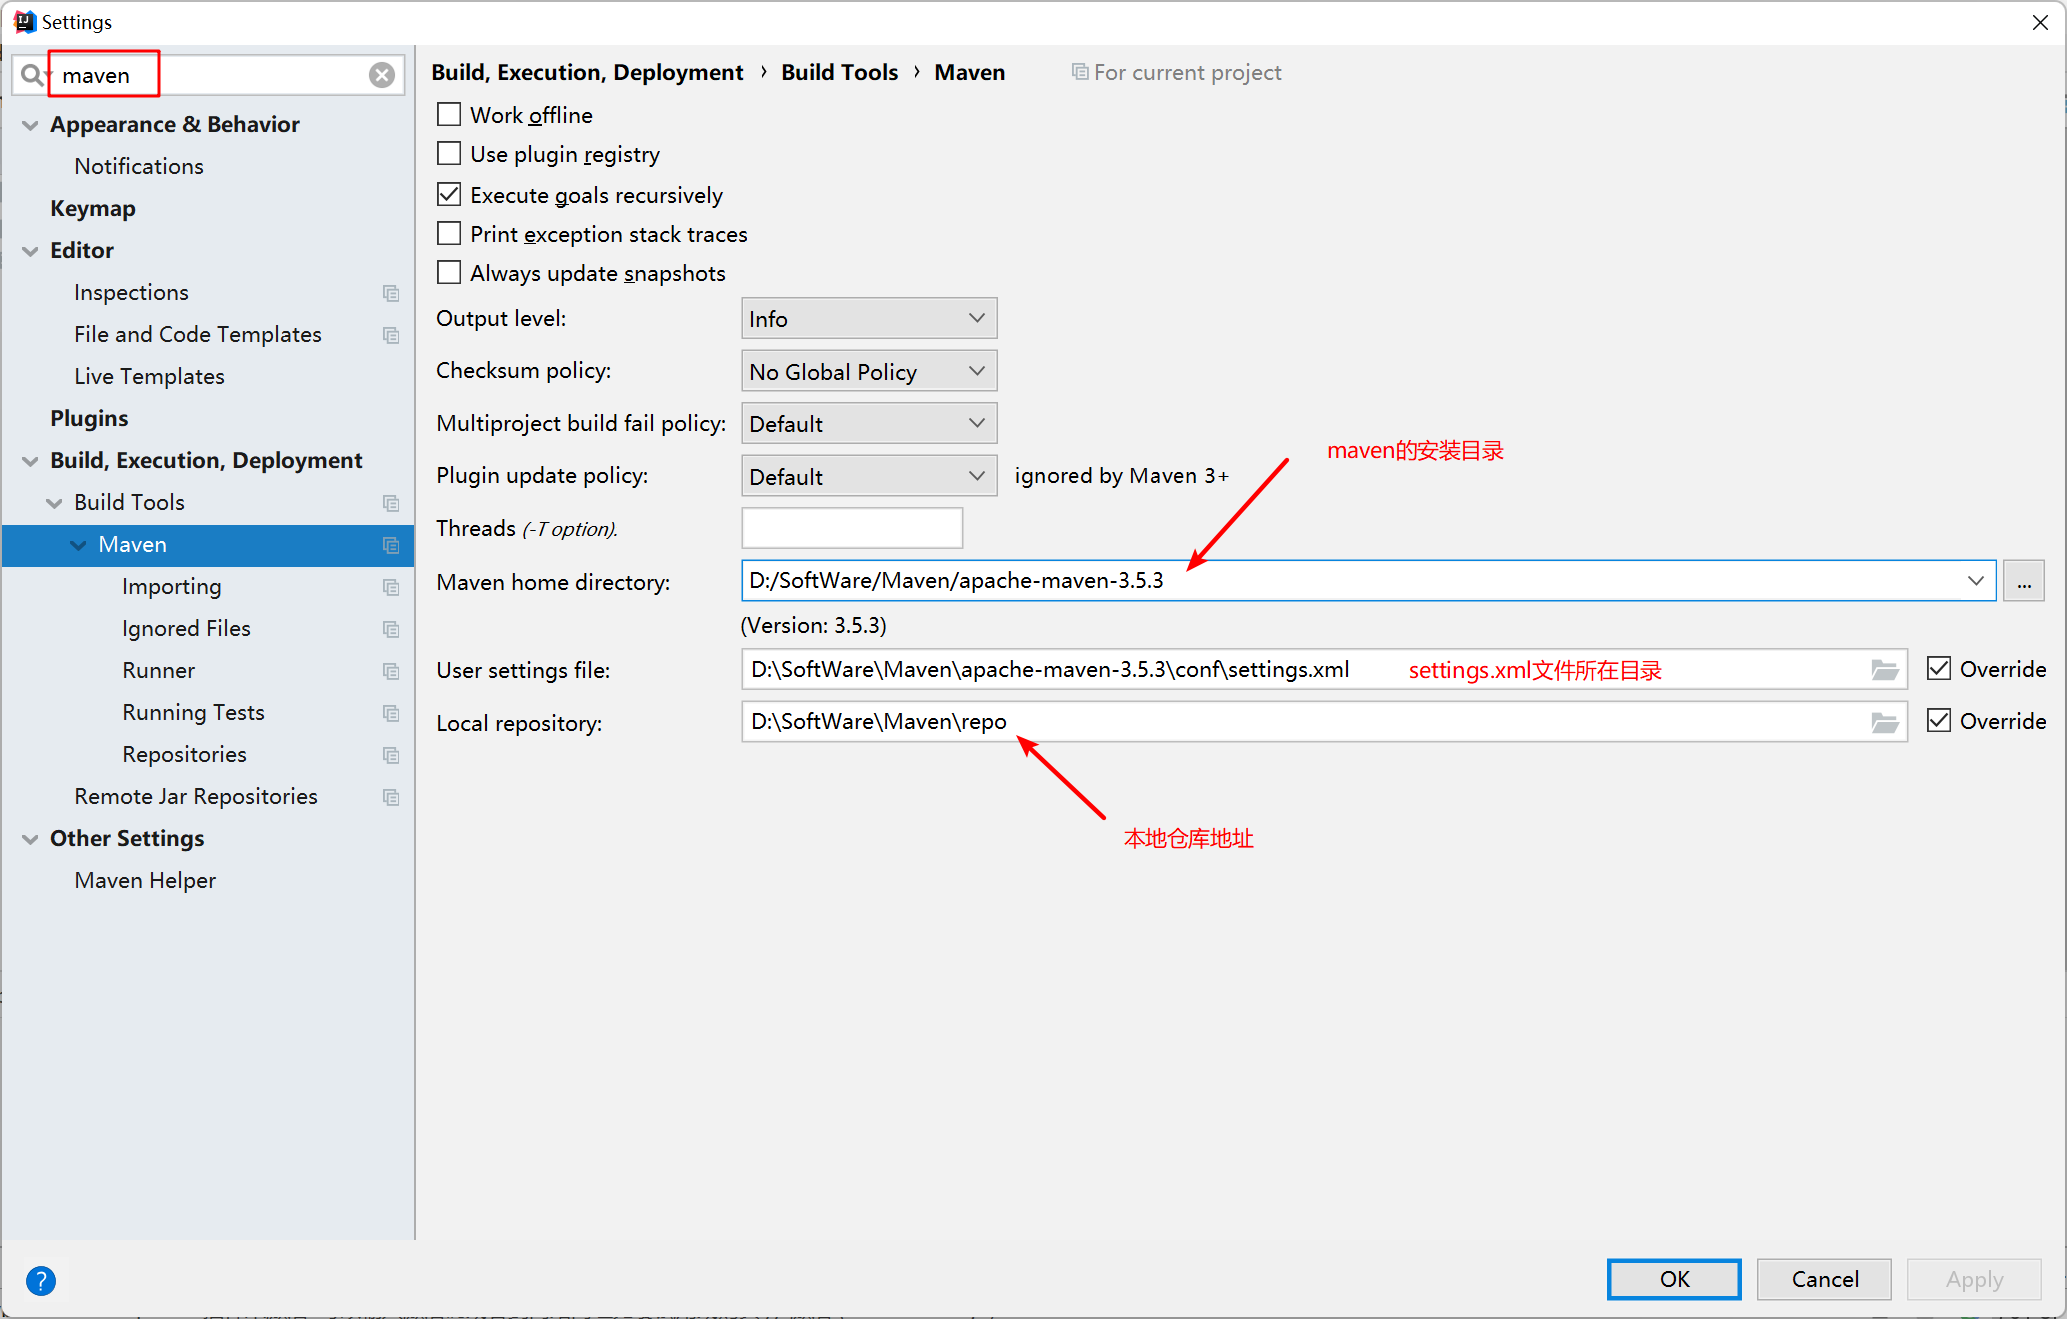Click ellipsis browse button for Maven home

pyautogui.click(x=2023, y=582)
